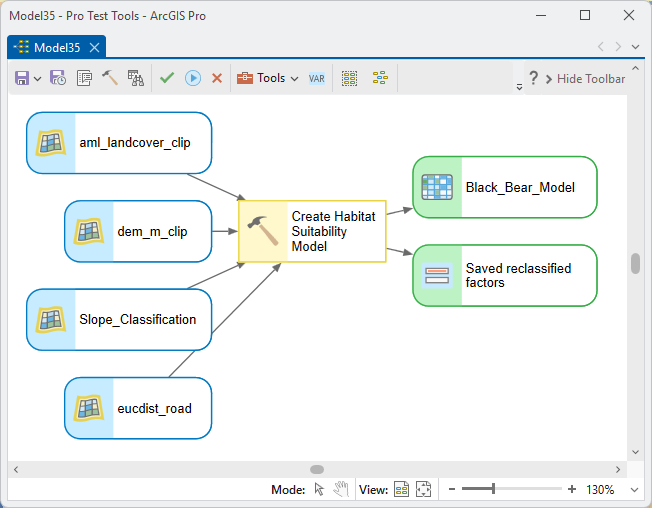The width and height of the screenshot is (652, 508).
Task: Click the Environments hammer icon in the toolbar
Action: (110, 78)
